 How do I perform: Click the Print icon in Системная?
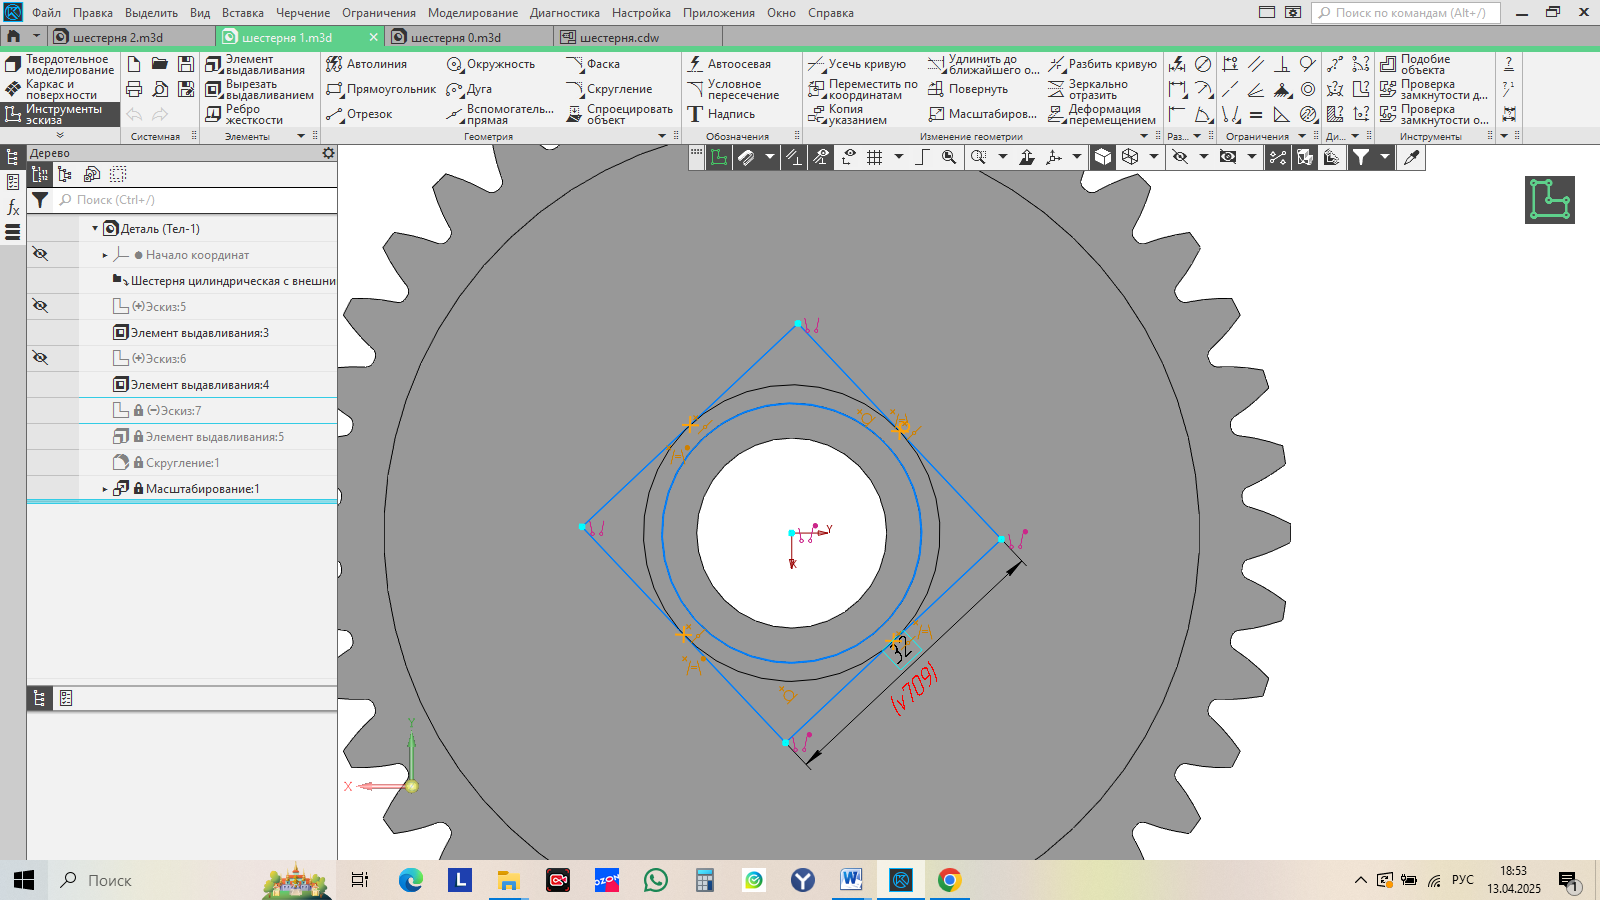click(134, 89)
